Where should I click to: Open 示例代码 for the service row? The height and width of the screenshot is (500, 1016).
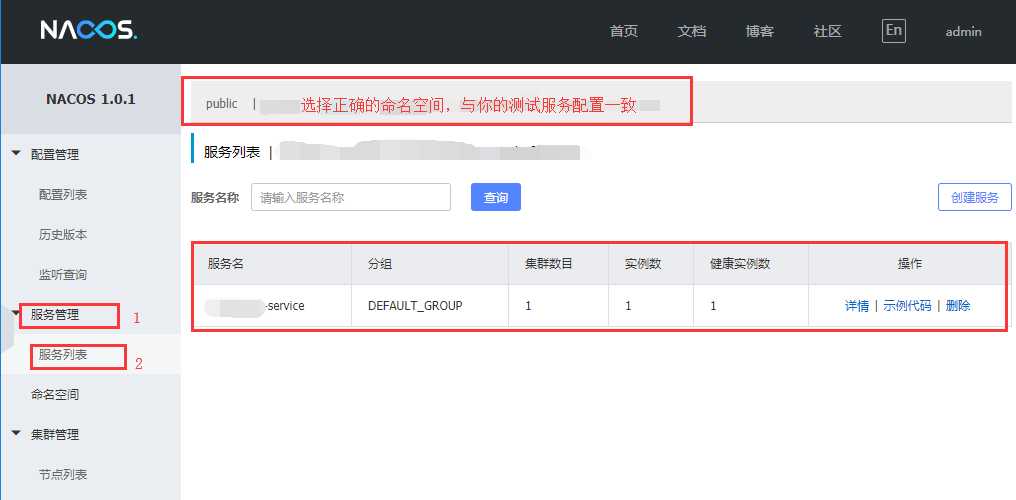pos(907,306)
